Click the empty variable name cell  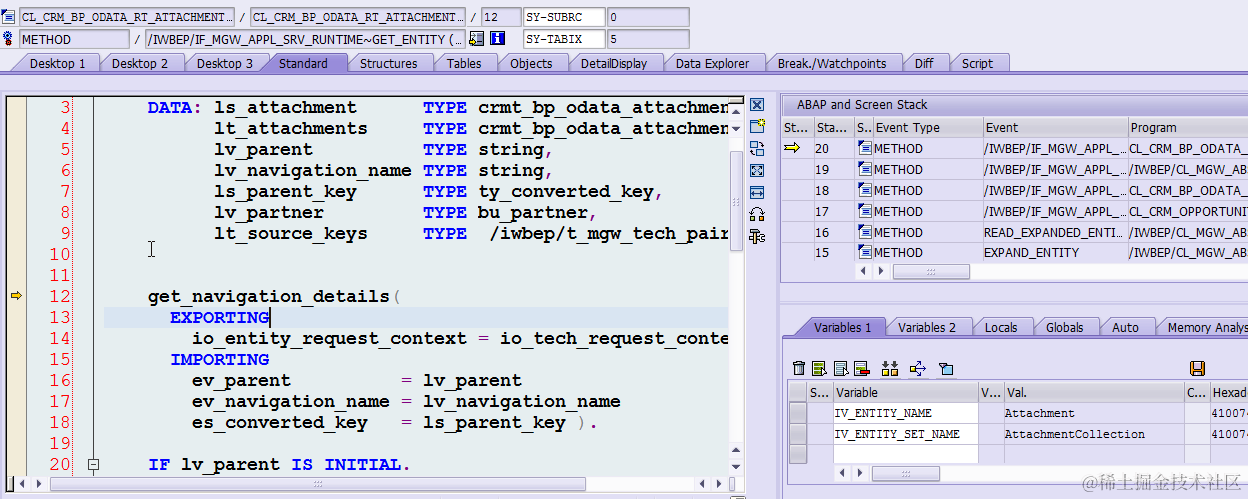coord(905,454)
